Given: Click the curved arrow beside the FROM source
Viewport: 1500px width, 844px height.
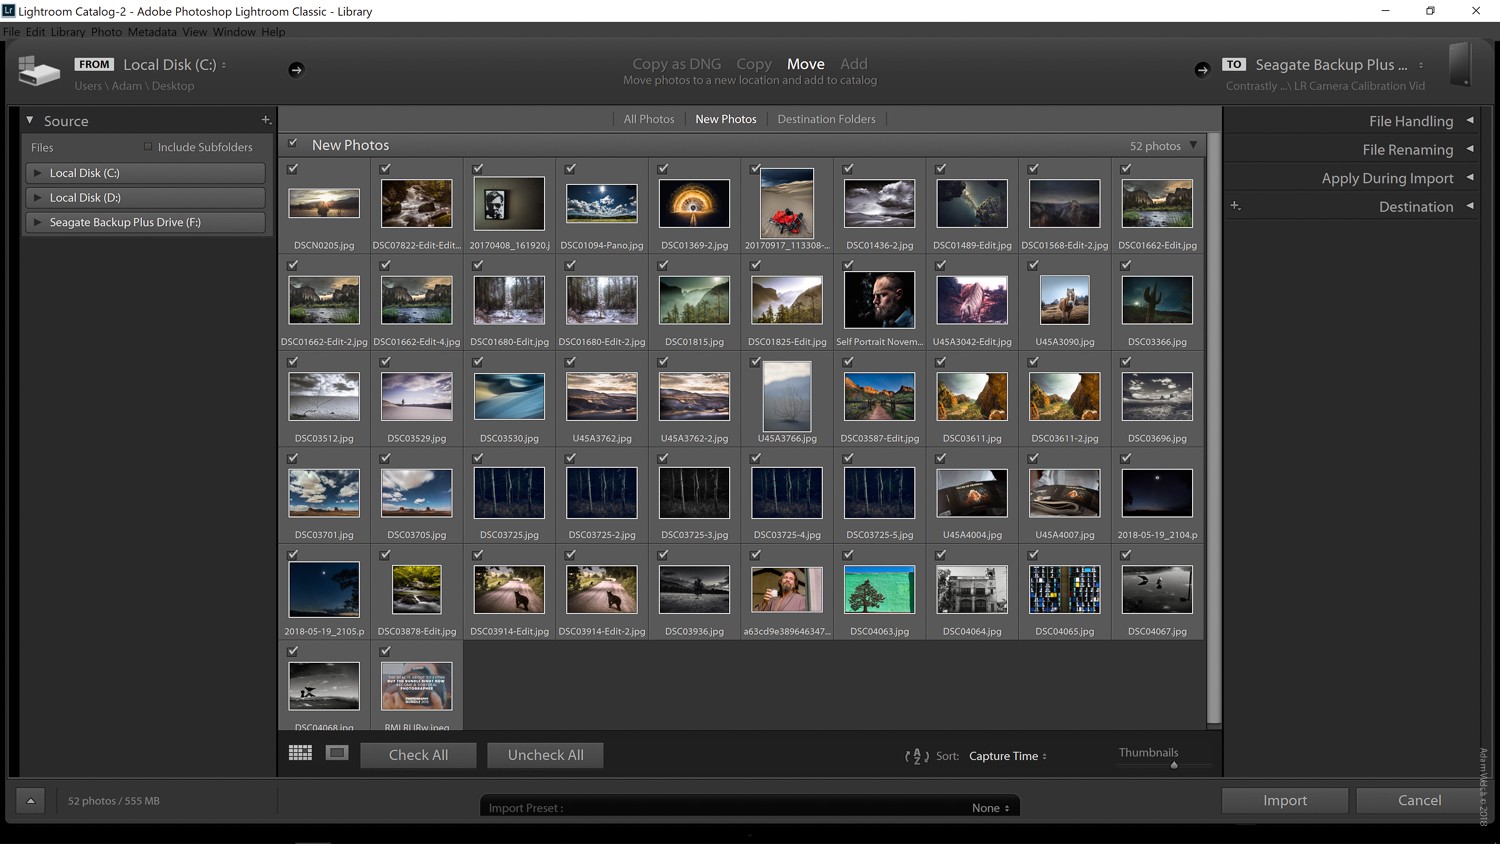Looking at the screenshot, I should (296, 69).
